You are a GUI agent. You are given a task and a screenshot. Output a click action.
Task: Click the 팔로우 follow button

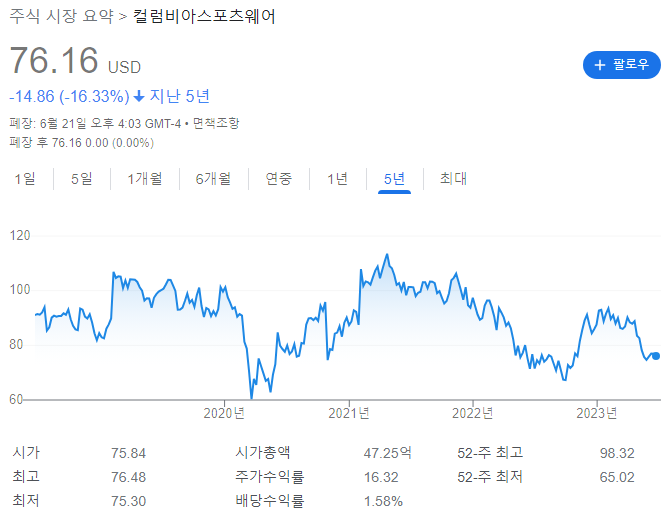click(x=621, y=65)
